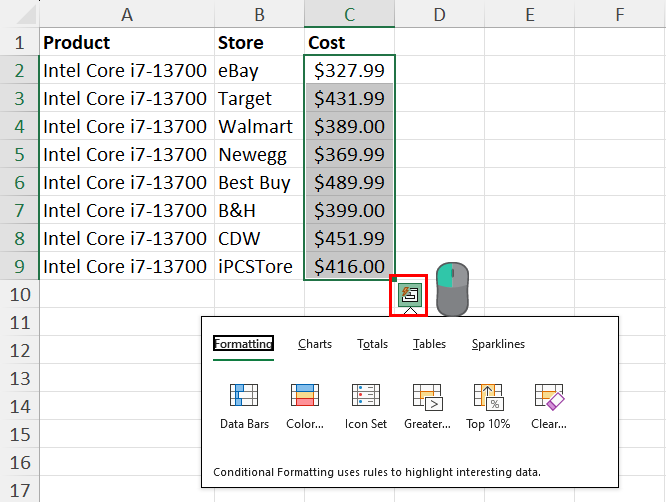Select Intel Core i7-13700 in row 9
Image resolution: width=666 pixels, height=502 pixels.
coord(127,267)
